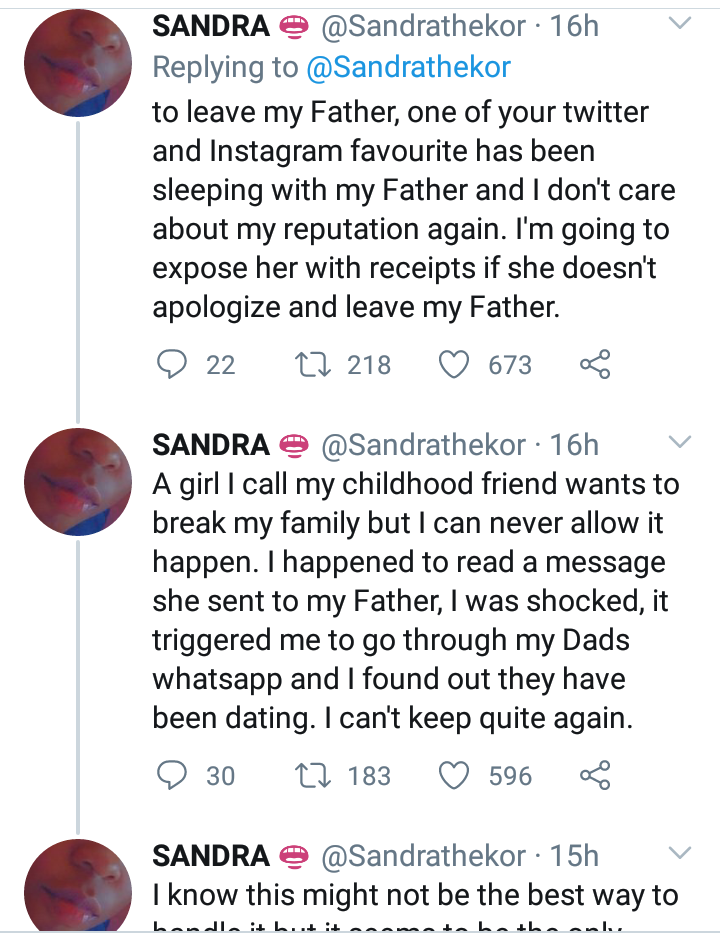Open SANDRA's profile name on the first tweet

tap(211, 26)
